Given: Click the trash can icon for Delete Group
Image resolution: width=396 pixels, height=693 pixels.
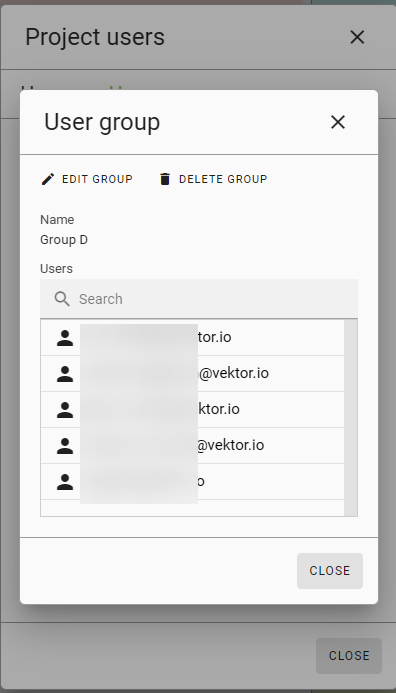Looking at the screenshot, I should [165, 179].
